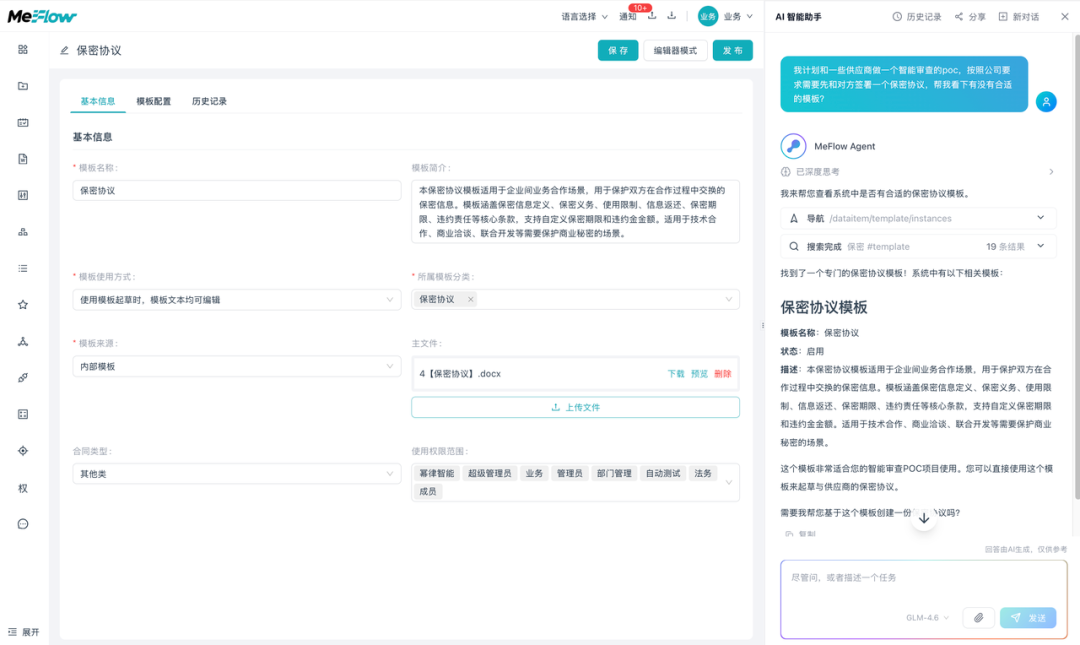This screenshot has height=645, width=1080.
Task: Open the star favorites icon in sidebar
Action: tap(23, 305)
